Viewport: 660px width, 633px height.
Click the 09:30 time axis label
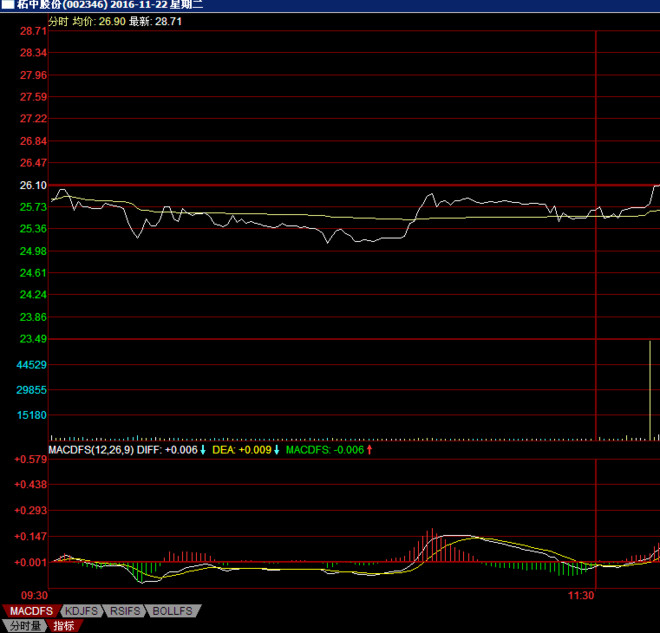tap(35, 595)
